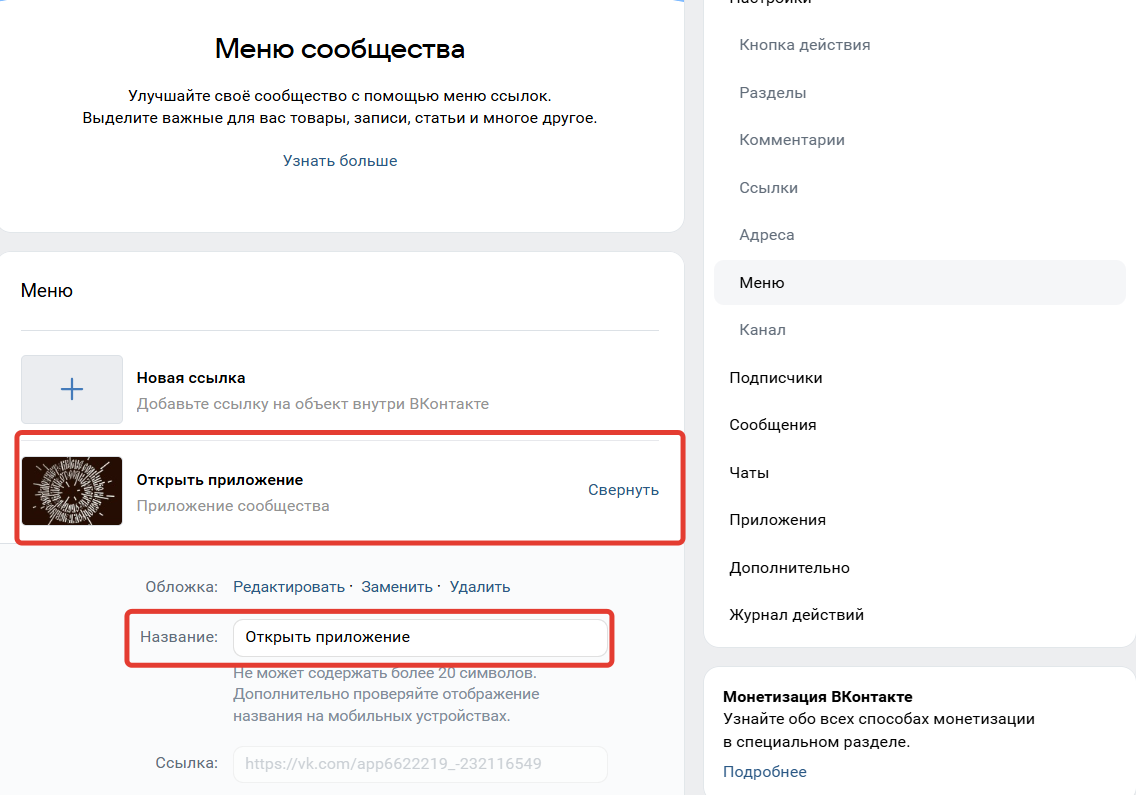Select 'Меню' in the settings sidebar
The width and height of the screenshot is (1136, 795).
click(x=762, y=282)
